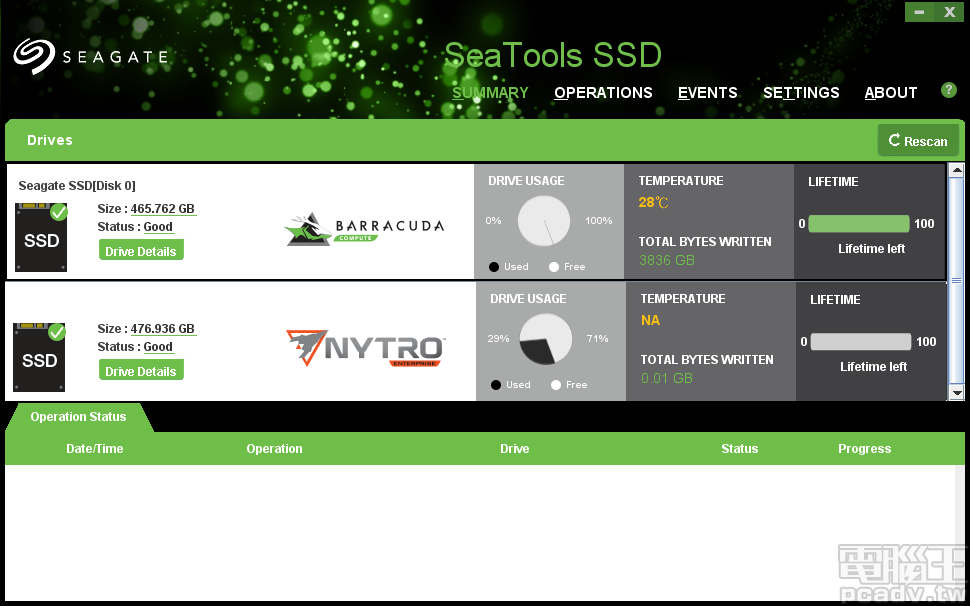970x606 pixels.
Task: Switch to the Operations tab
Action: pyautogui.click(x=603, y=92)
